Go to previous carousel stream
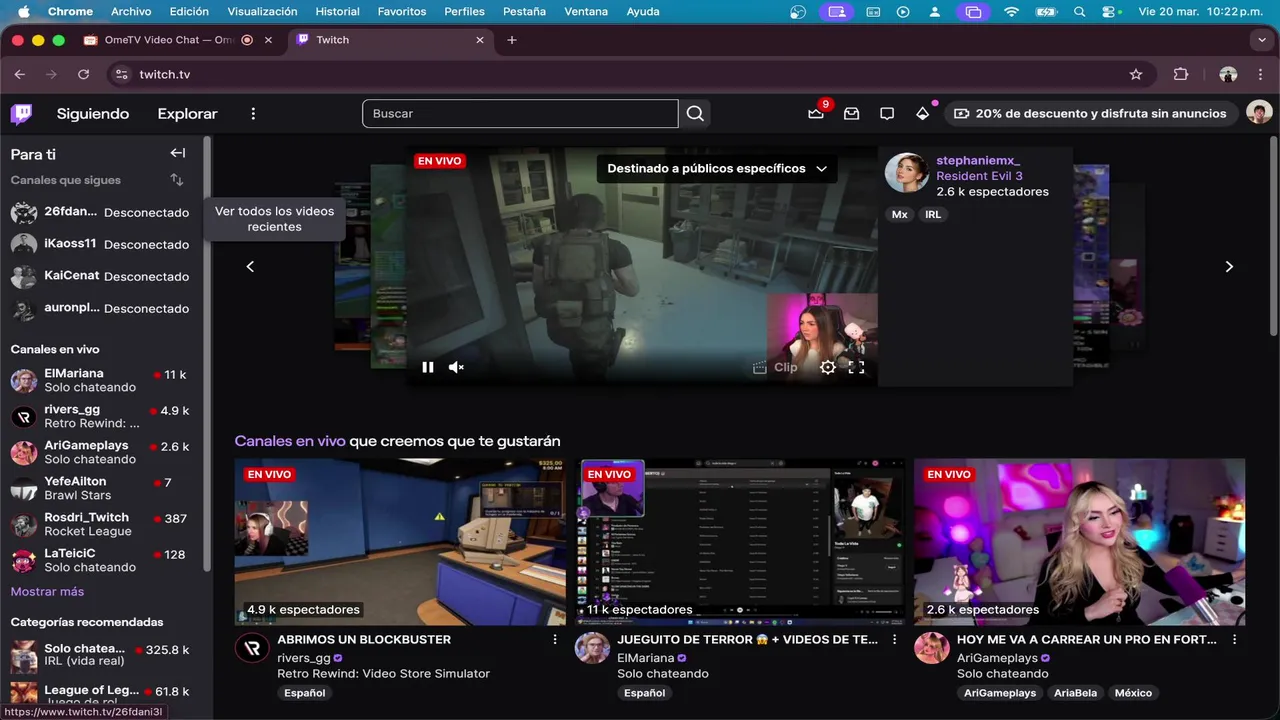The width and height of the screenshot is (1280, 720). (x=250, y=266)
